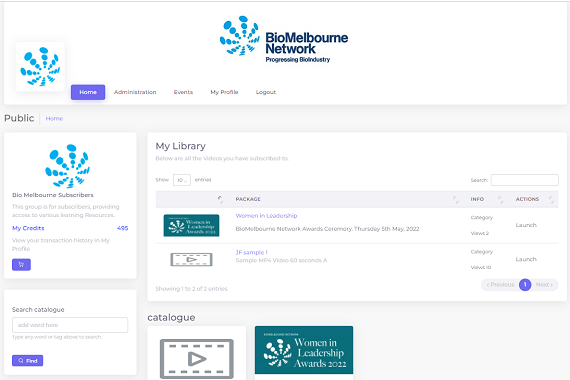Click the Home breadcrumb link
The width and height of the screenshot is (570, 380).
tap(54, 119)
